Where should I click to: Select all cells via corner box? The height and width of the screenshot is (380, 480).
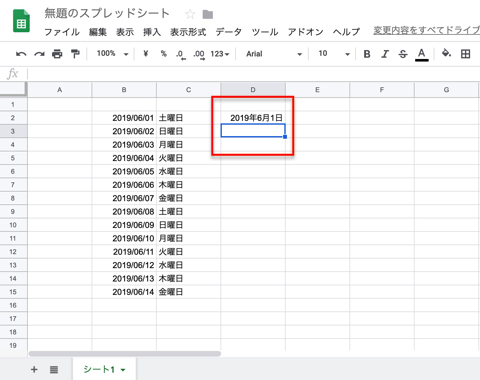pyautogui.click(x=13, y=89)
